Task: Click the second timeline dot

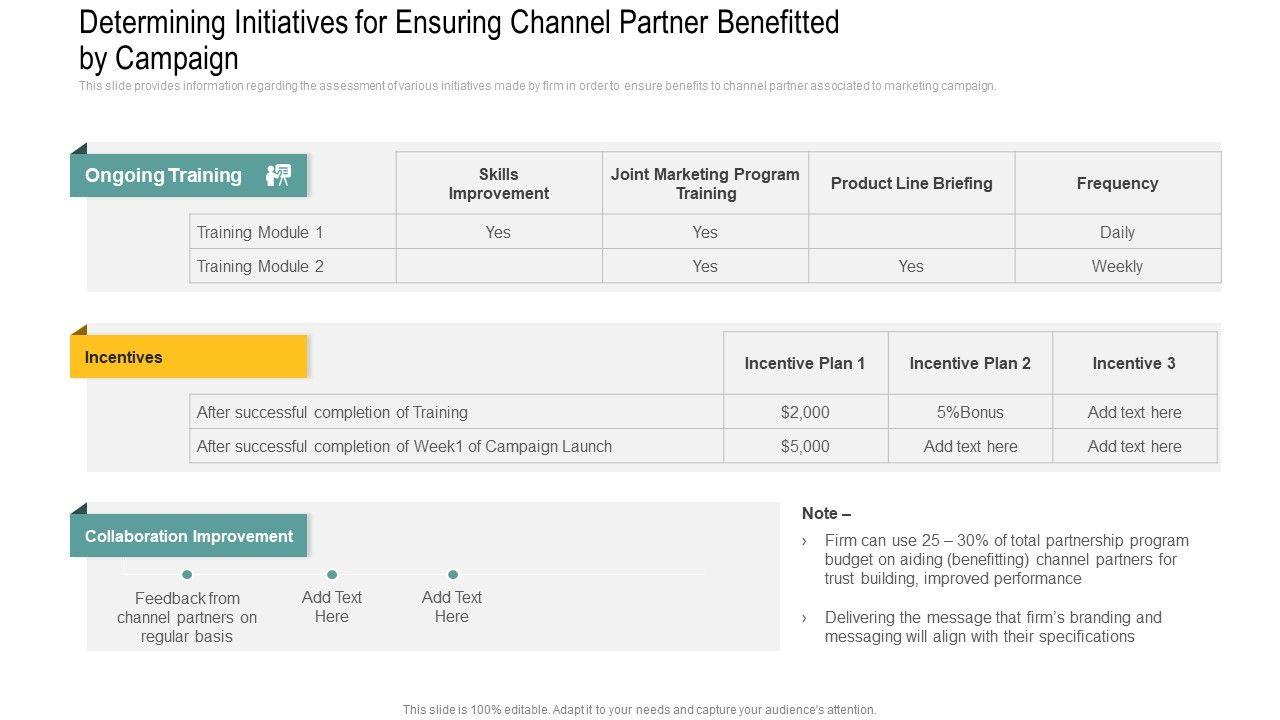Action: [332, 574]
